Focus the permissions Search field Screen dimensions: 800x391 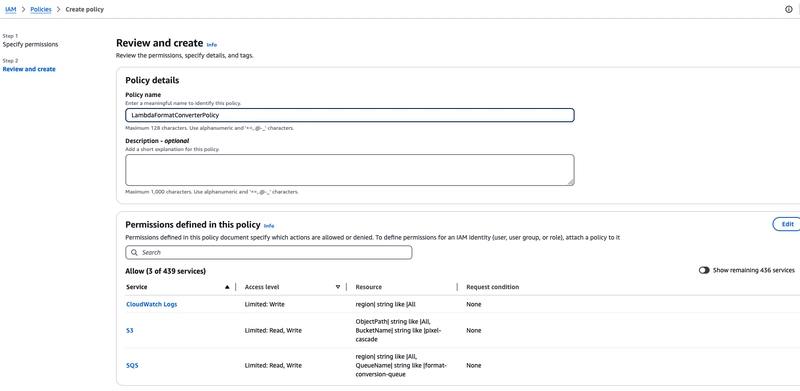(269, 252)
